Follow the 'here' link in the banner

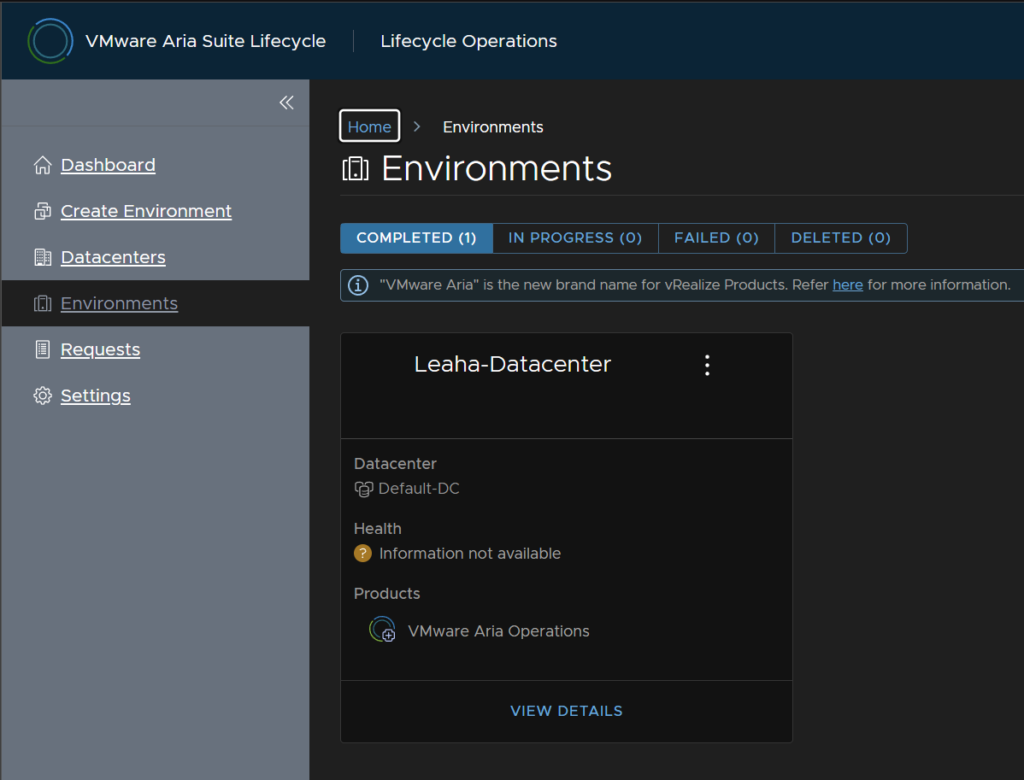tap(848, 285)
